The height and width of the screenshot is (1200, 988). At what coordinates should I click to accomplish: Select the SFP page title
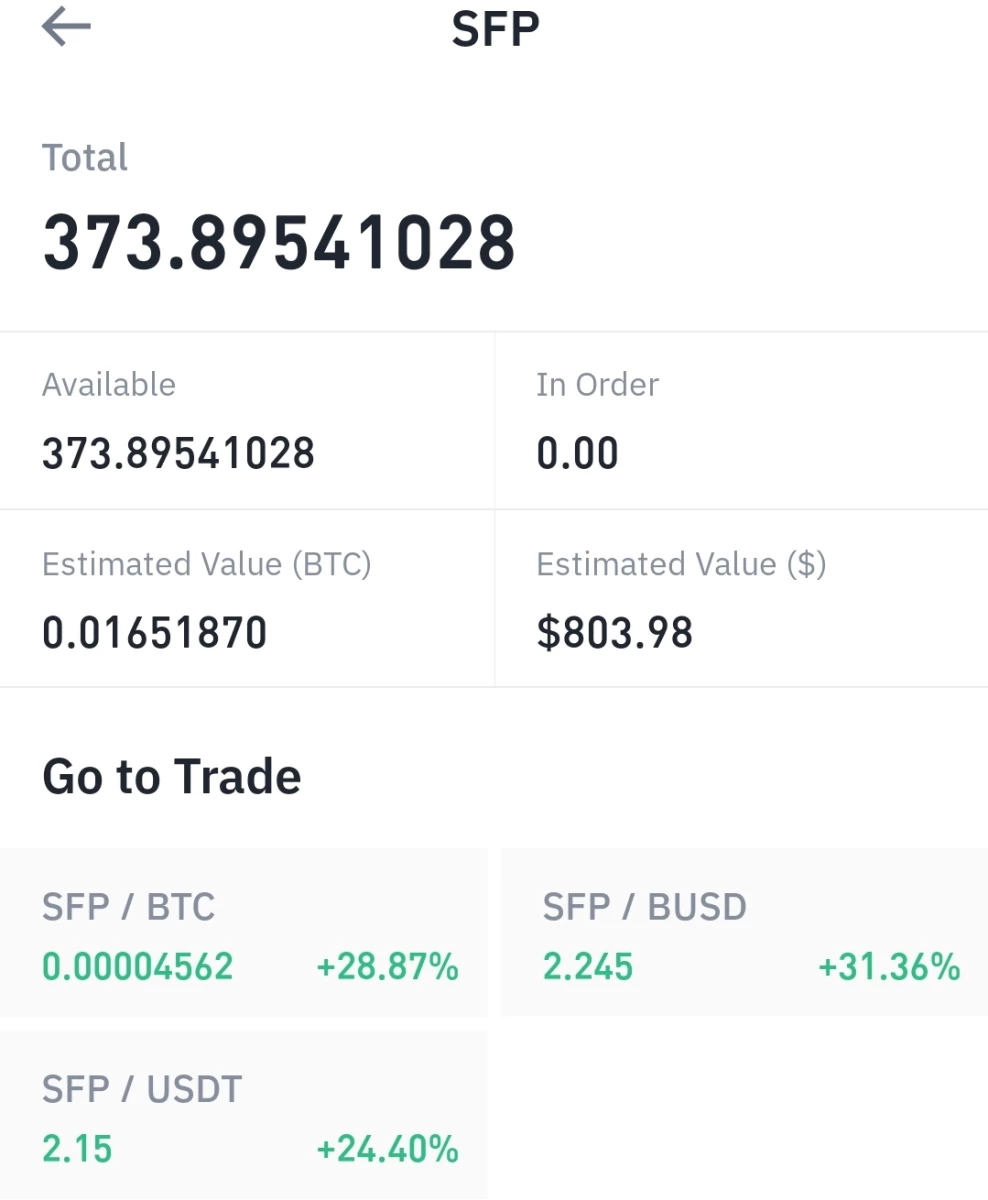495,29
